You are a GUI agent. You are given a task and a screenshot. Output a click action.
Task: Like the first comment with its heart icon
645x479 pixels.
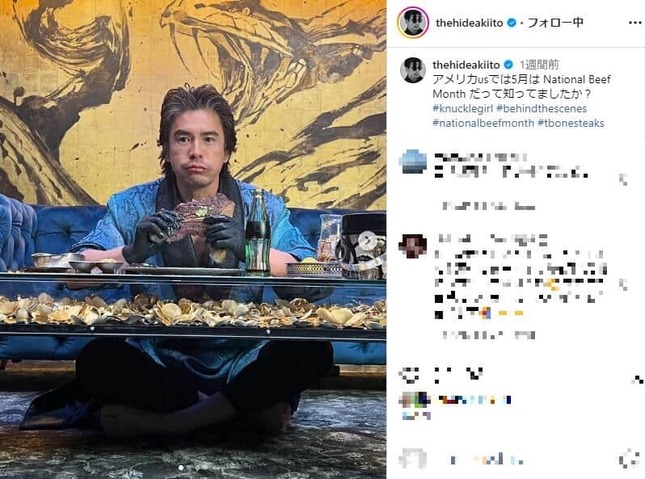(624, 179)
